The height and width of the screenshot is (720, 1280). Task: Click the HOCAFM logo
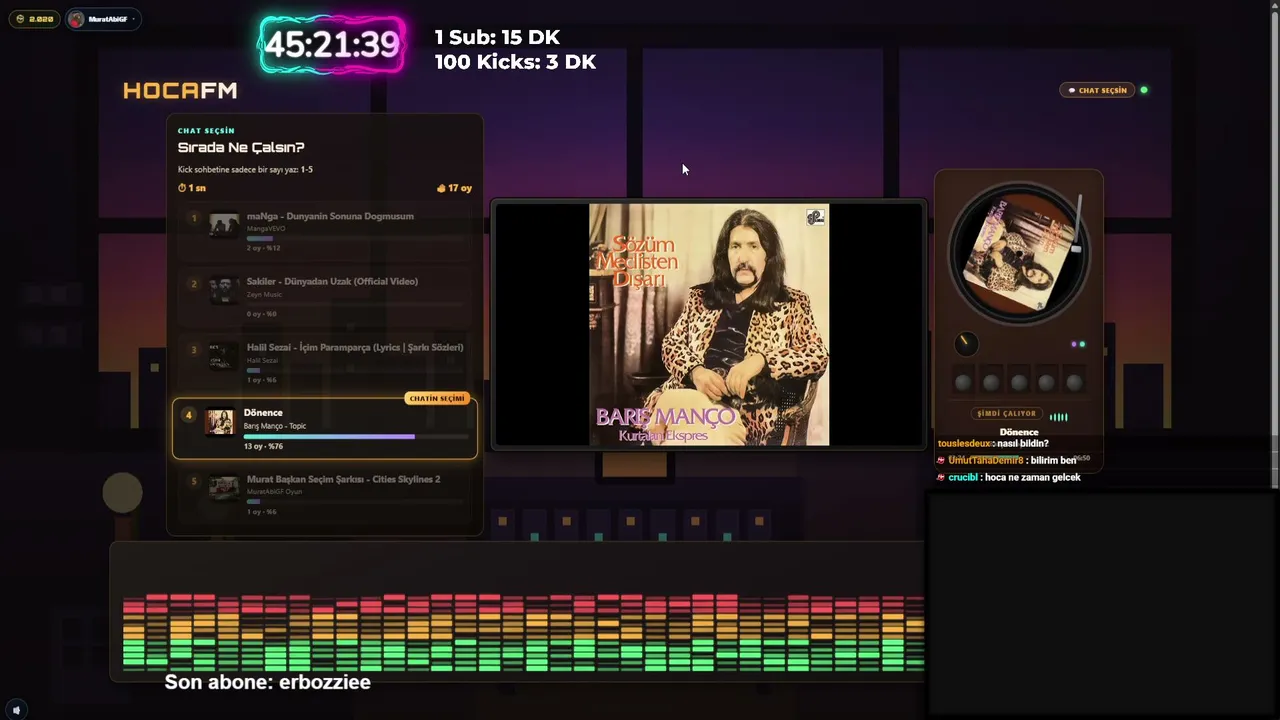click(180, 91)
